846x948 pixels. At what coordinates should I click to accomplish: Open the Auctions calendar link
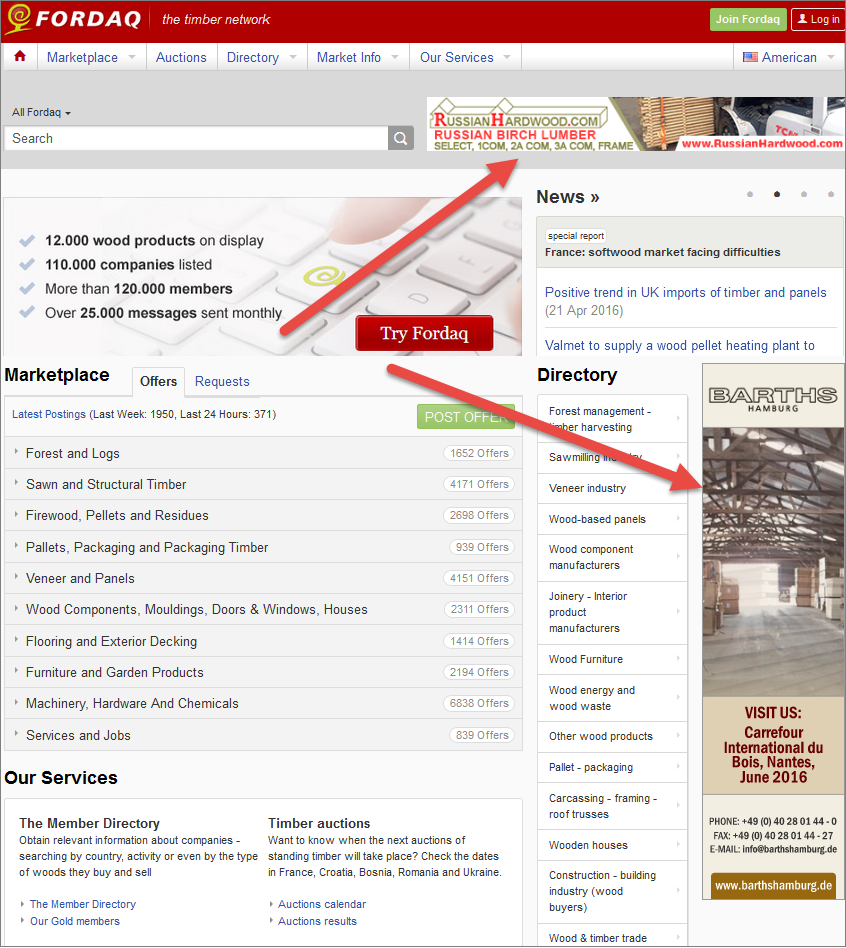point(322,904)
